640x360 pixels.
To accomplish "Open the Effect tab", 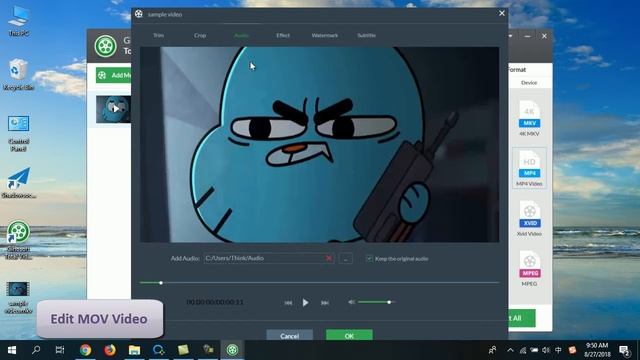I will (x=283, y=36).
